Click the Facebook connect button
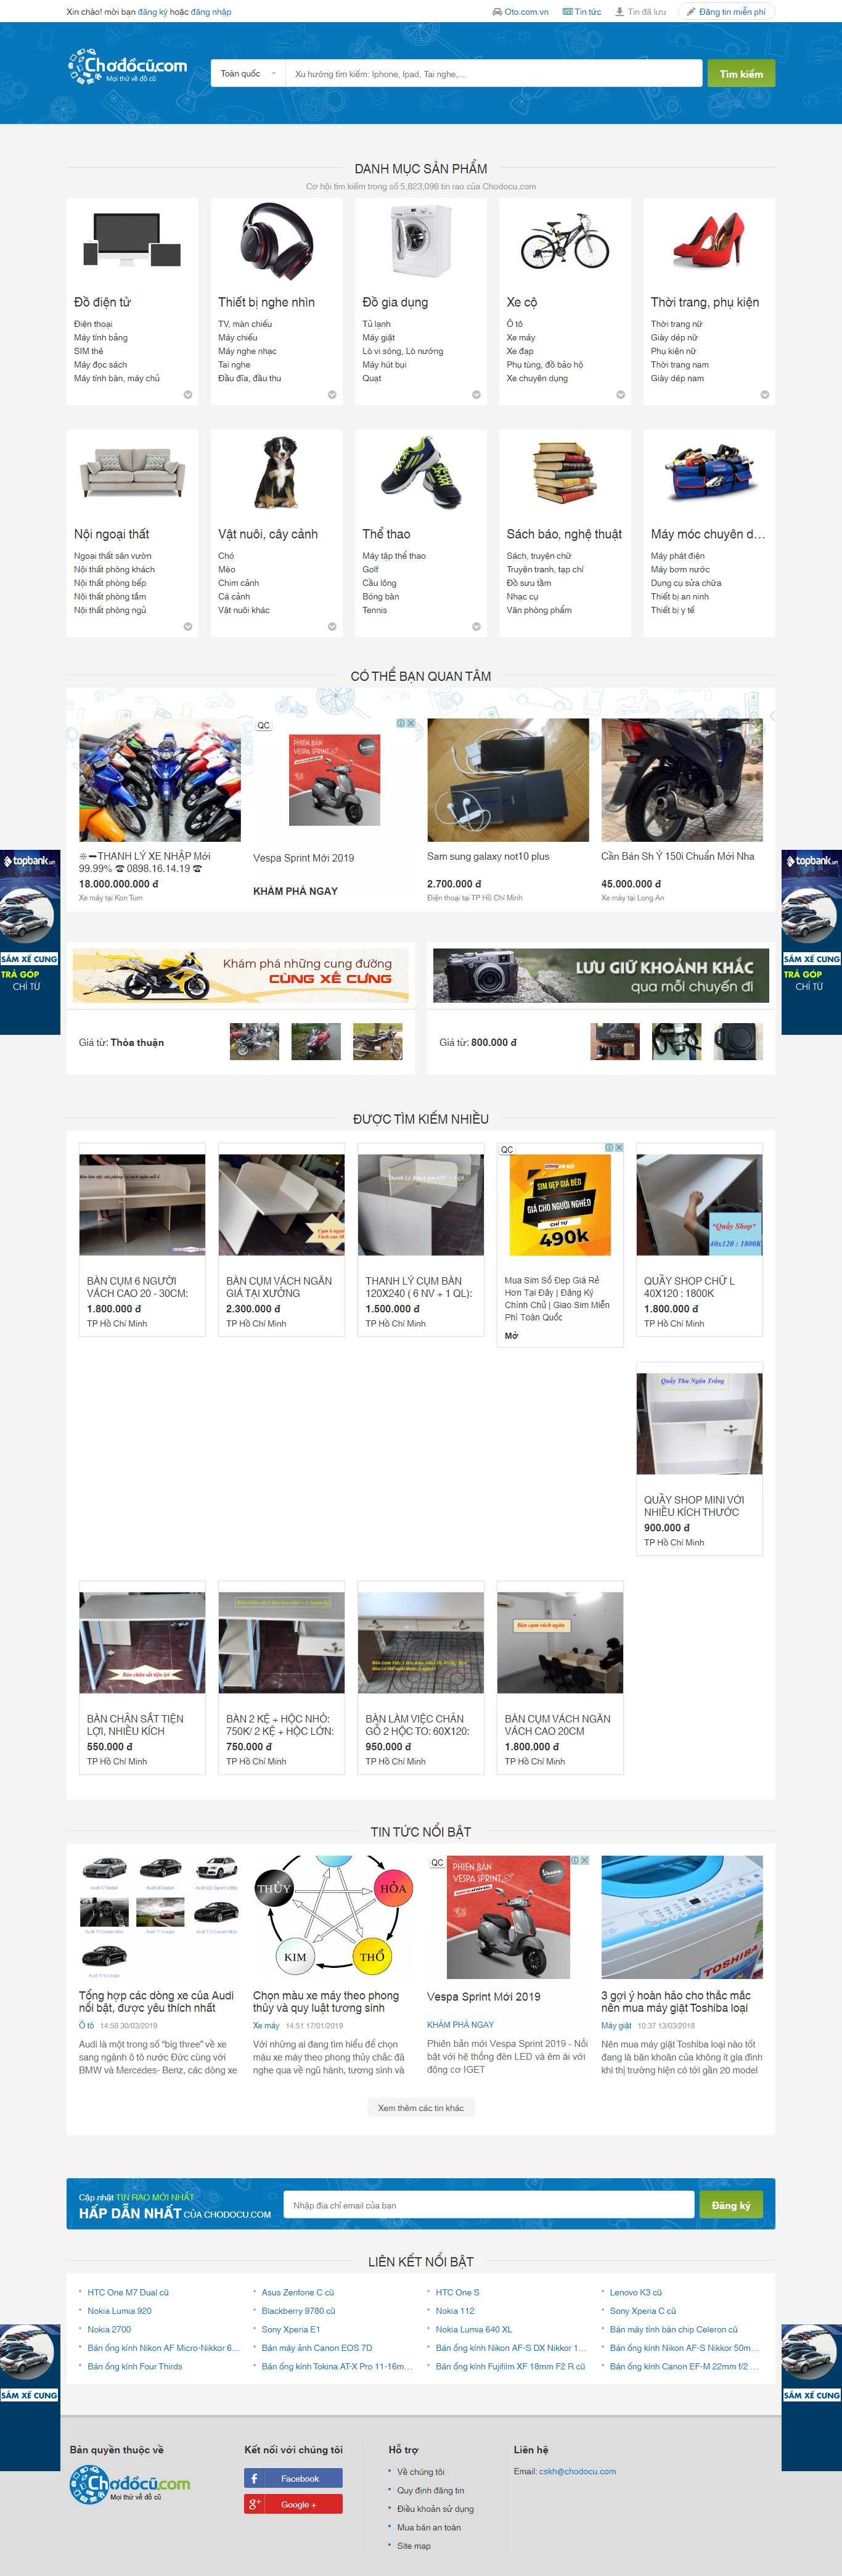The image size is (842, 2576). (293, 2477)
